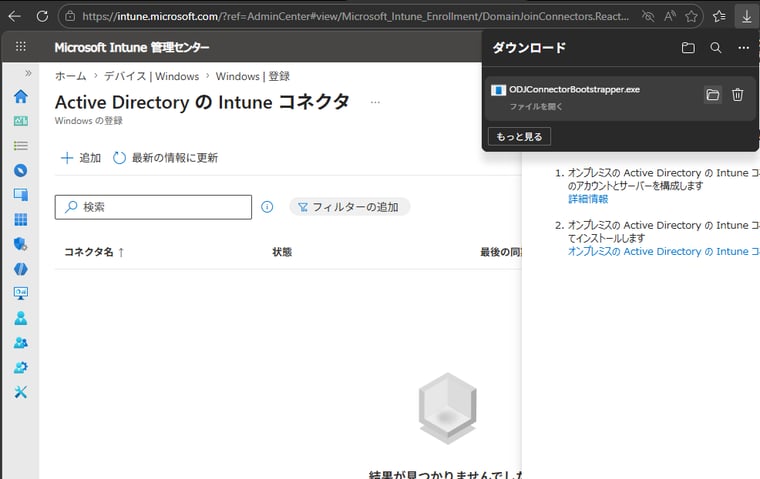Click the site lock icon in address bar

click(x=70, y=16)
